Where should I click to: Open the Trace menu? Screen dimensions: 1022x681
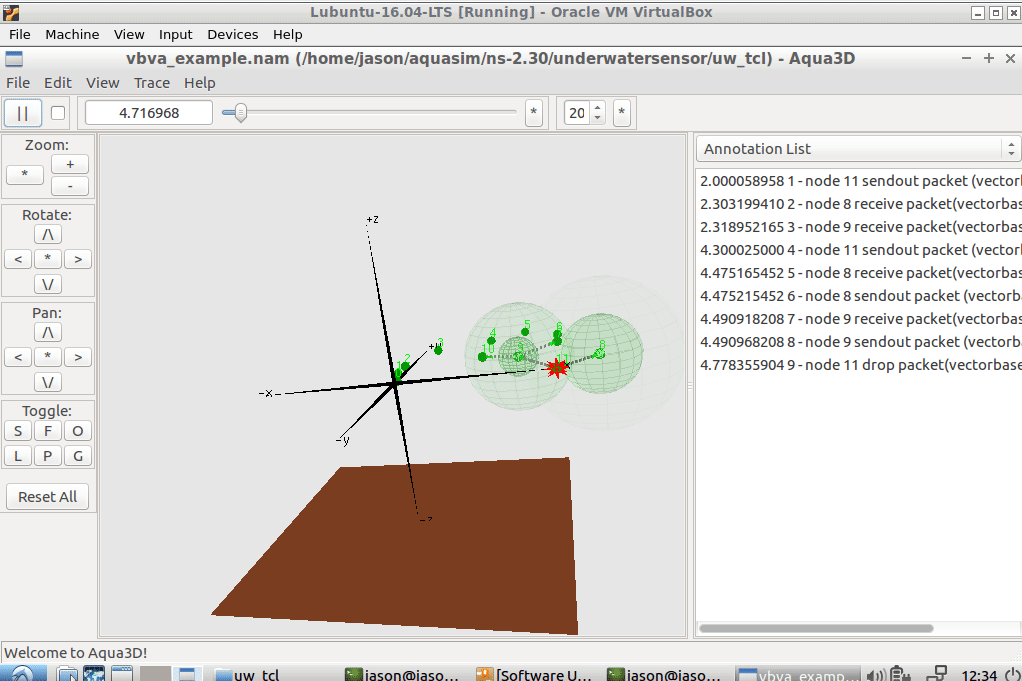(152, 83)
